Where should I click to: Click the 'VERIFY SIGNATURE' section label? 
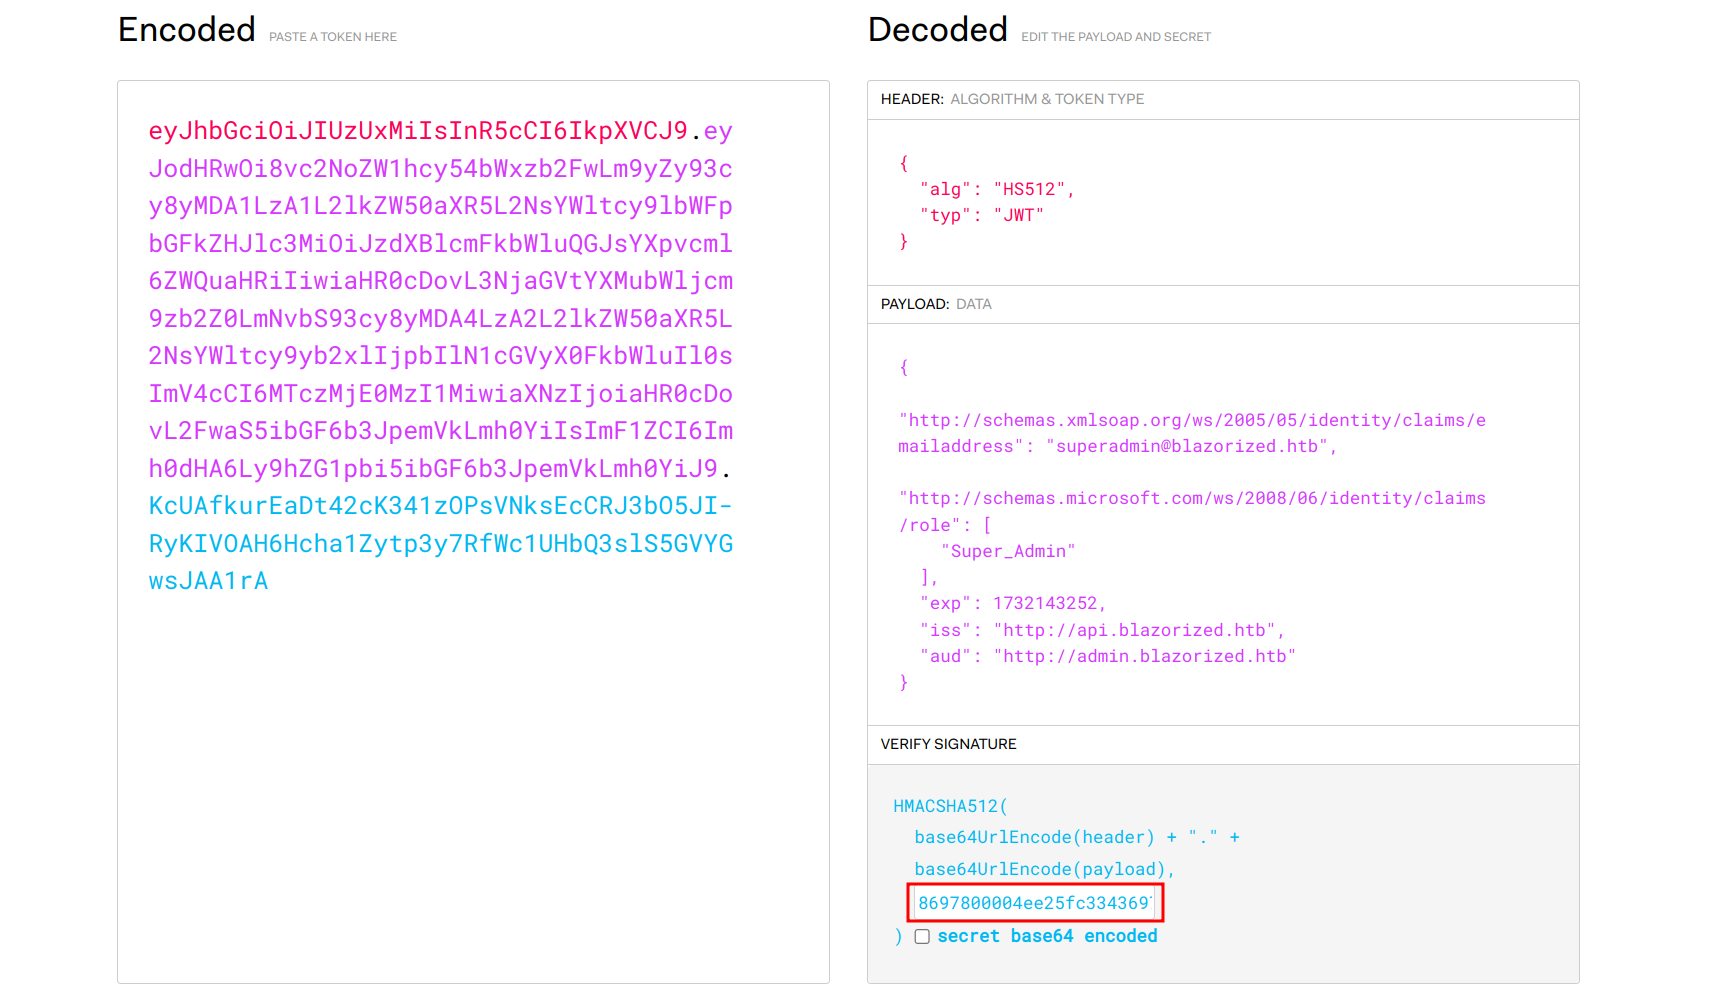pos(948,744)
